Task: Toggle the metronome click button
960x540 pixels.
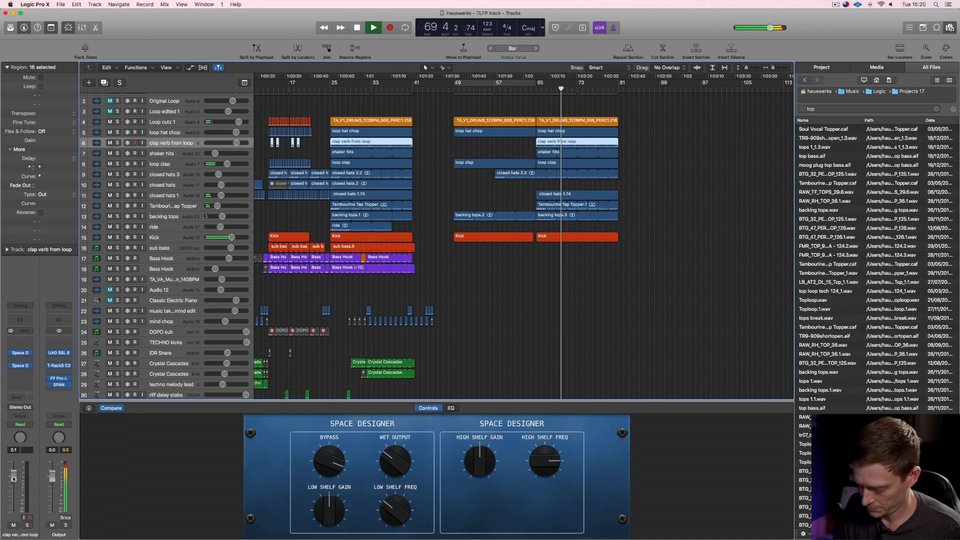Action: 613,28
